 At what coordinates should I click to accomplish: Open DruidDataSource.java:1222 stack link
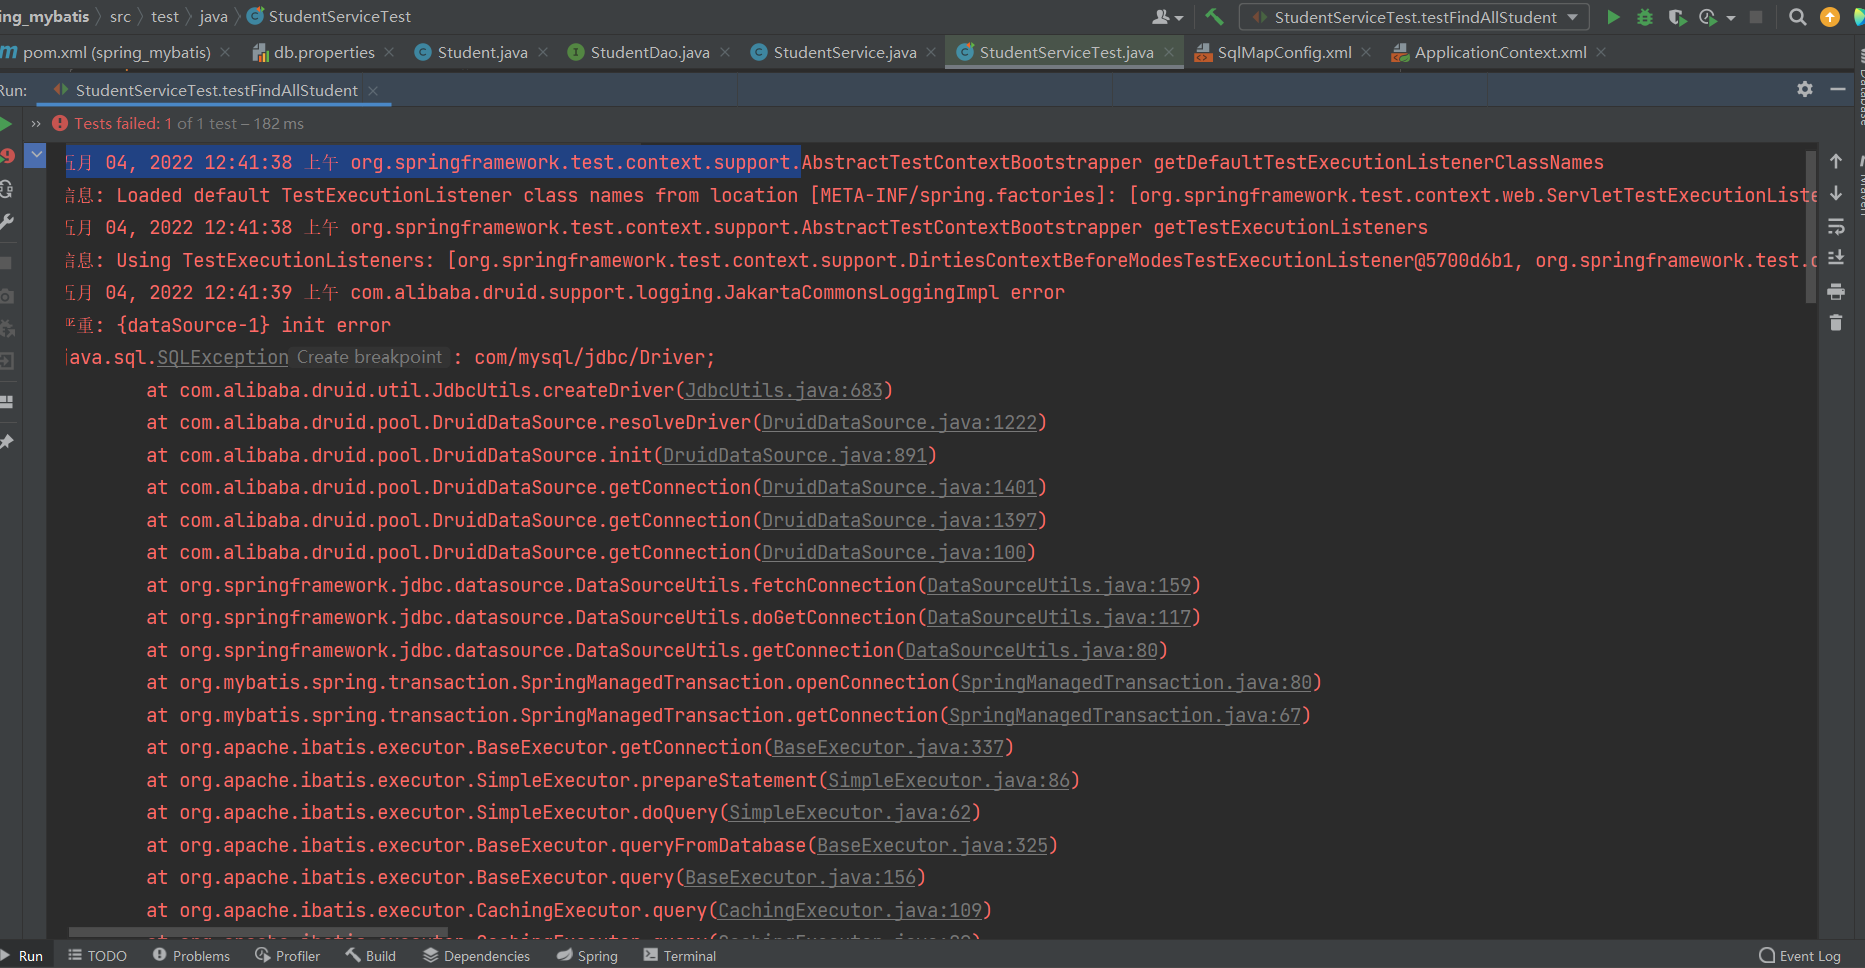899,422
